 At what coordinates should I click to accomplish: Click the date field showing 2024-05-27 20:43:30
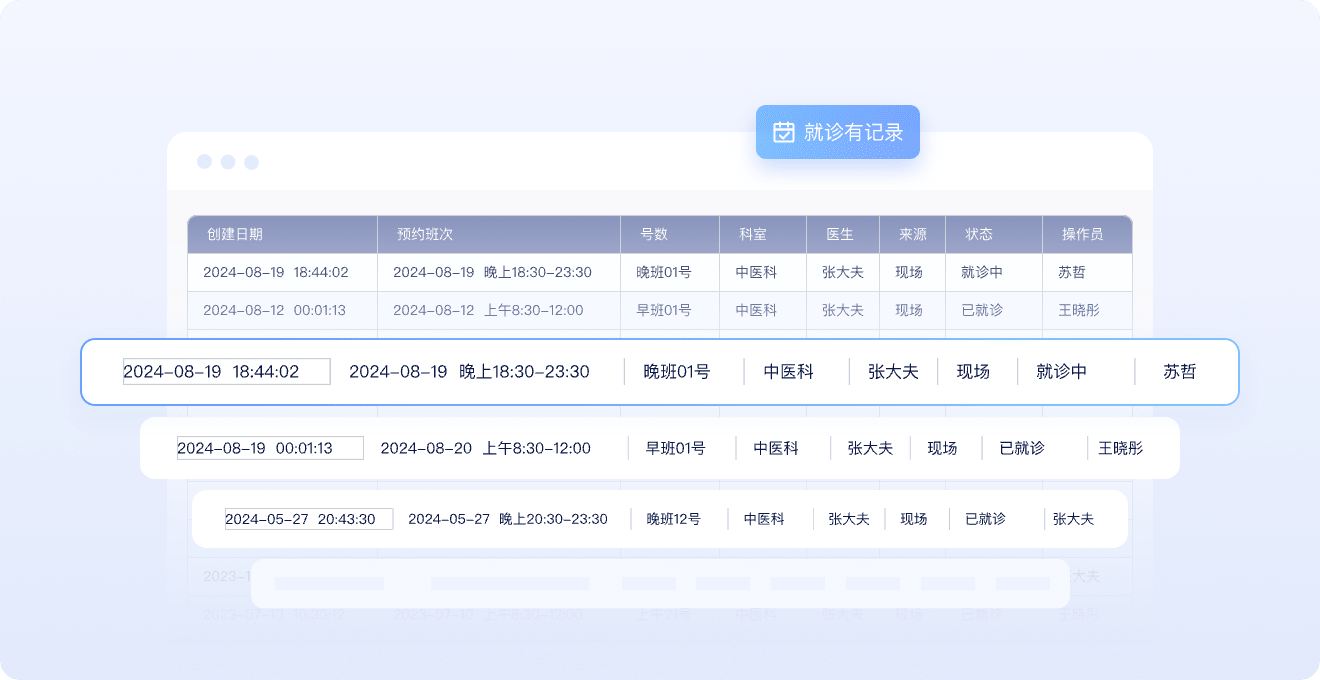[308, 519]
